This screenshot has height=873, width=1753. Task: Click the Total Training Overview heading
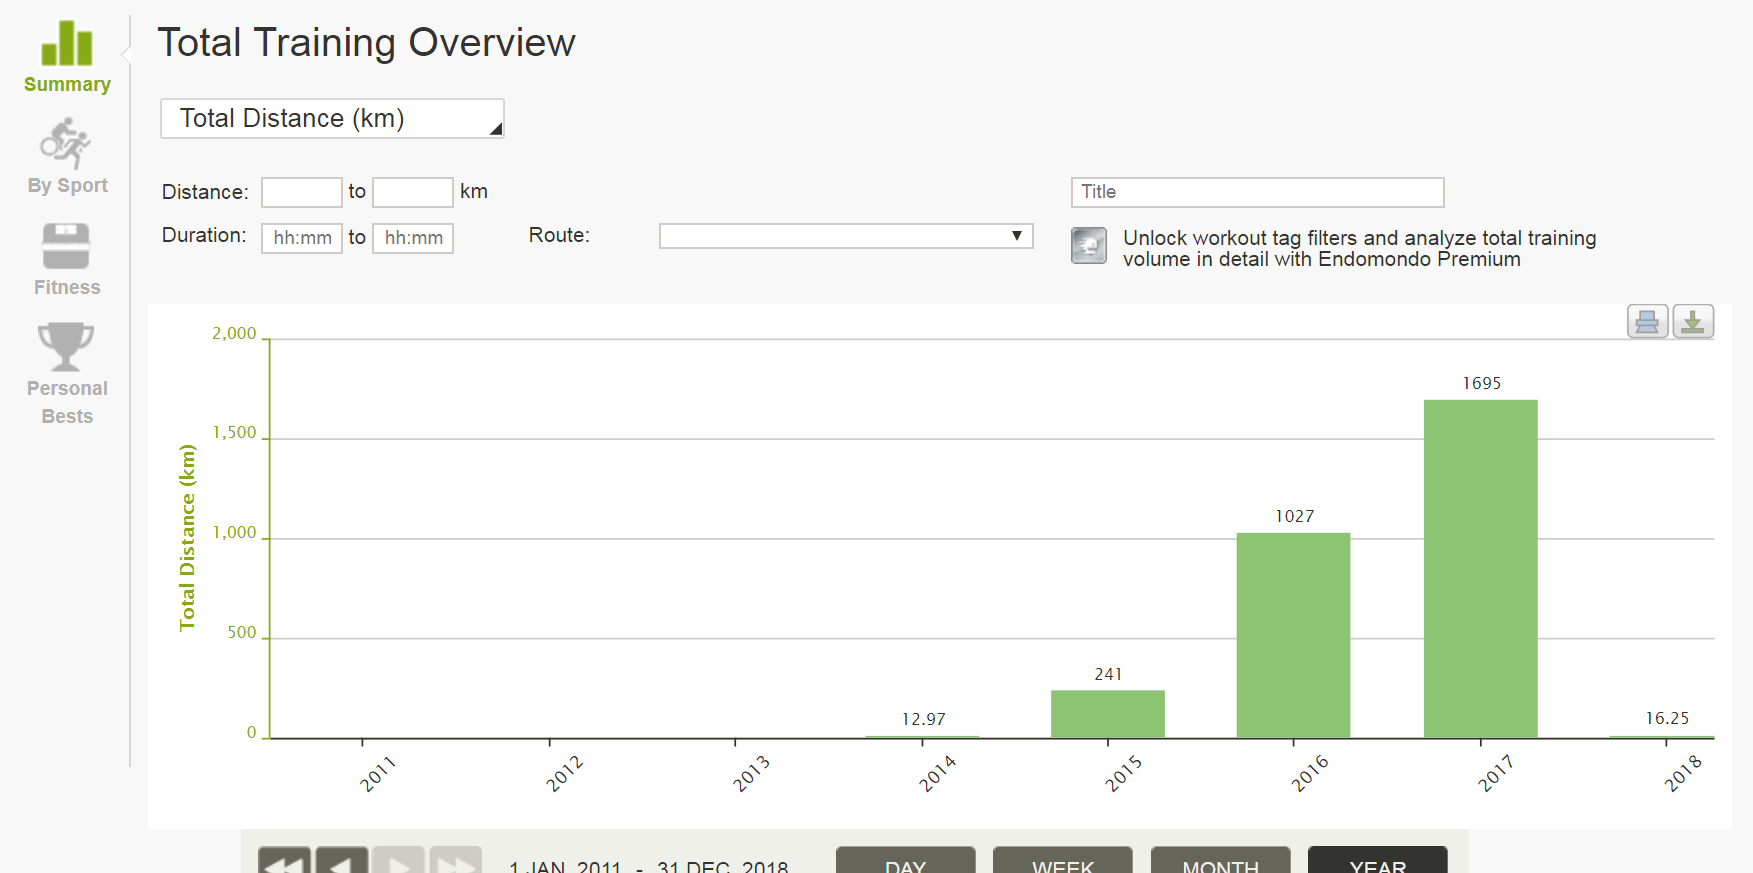point(366,43)
